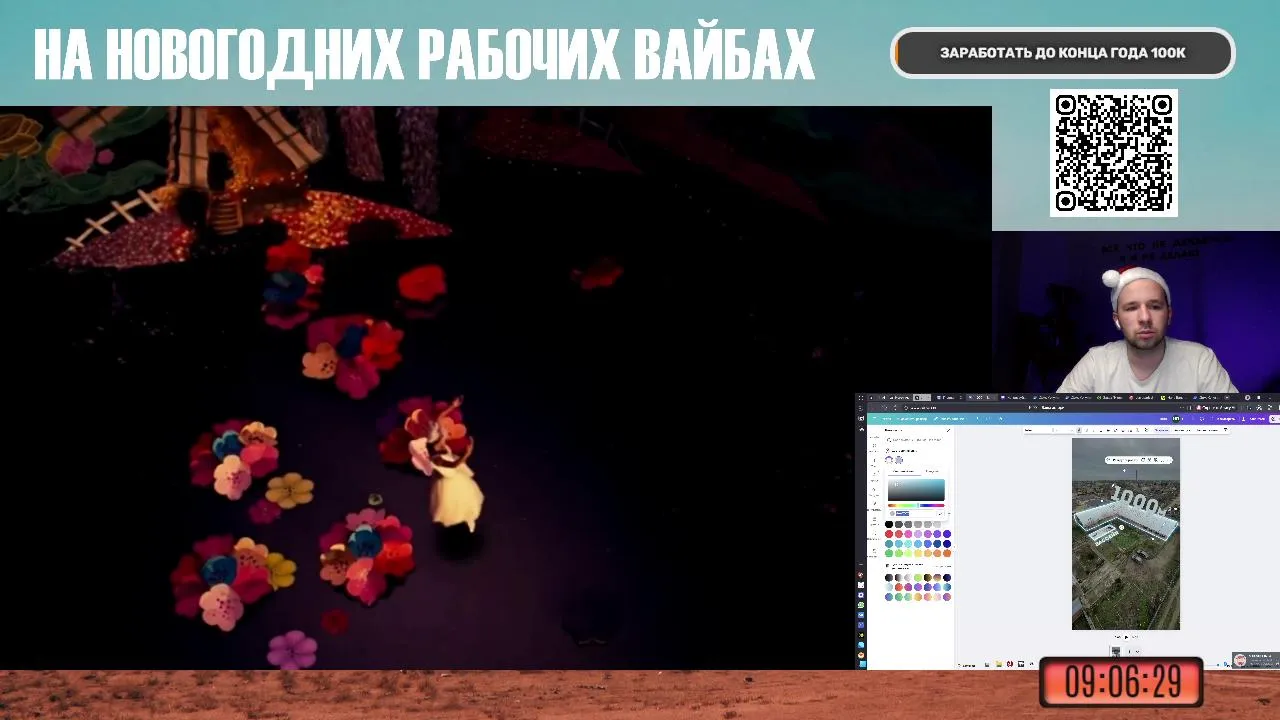Image resolution: width=1280 pixels, height=720 pixels.
Task: Pick the solid black default color swatch
Action: pyautogui.click(x=889, y=524)
